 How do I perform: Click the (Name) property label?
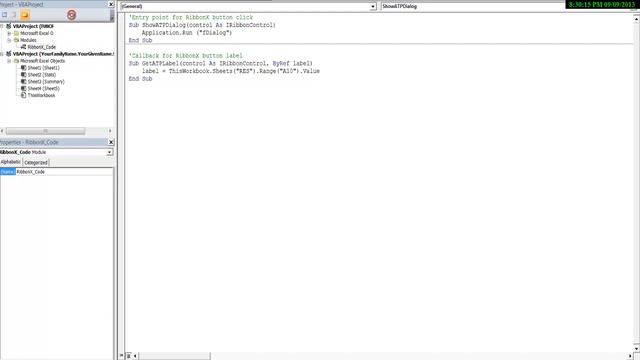7,172
